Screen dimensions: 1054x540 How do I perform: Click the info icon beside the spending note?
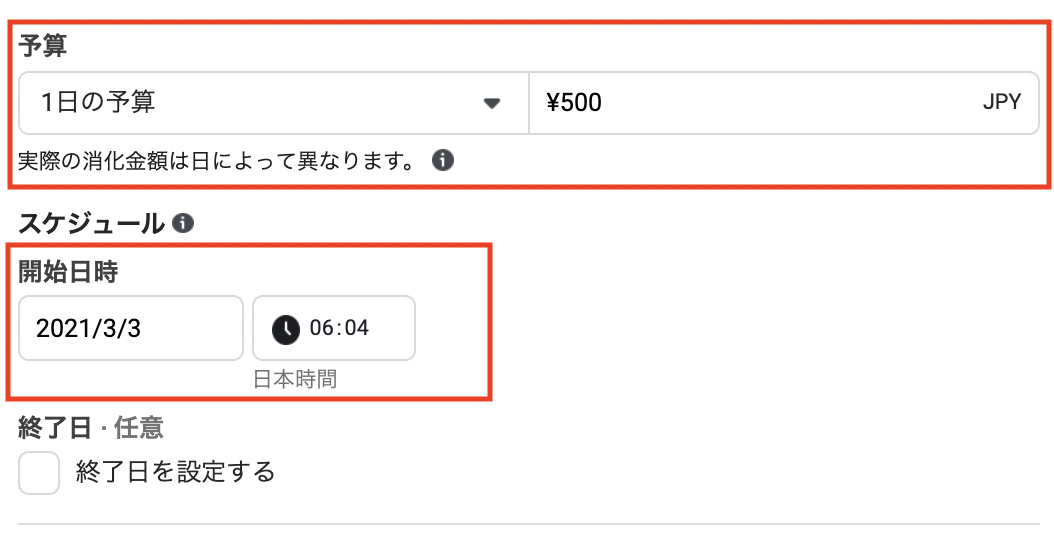443,160
